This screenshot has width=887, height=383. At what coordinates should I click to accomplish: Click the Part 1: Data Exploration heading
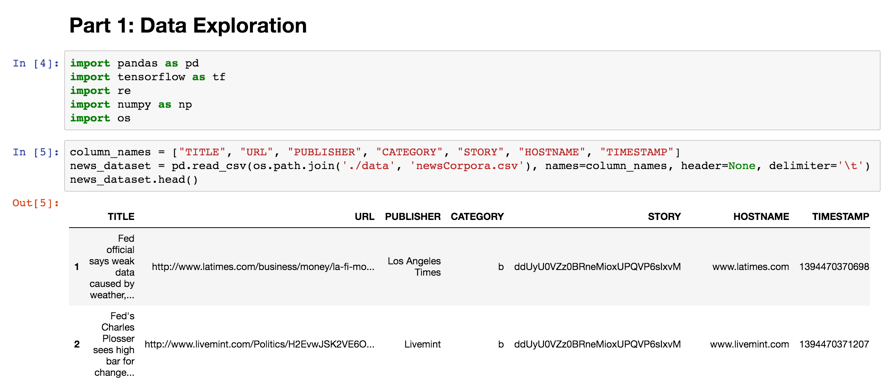coord(187,25)
